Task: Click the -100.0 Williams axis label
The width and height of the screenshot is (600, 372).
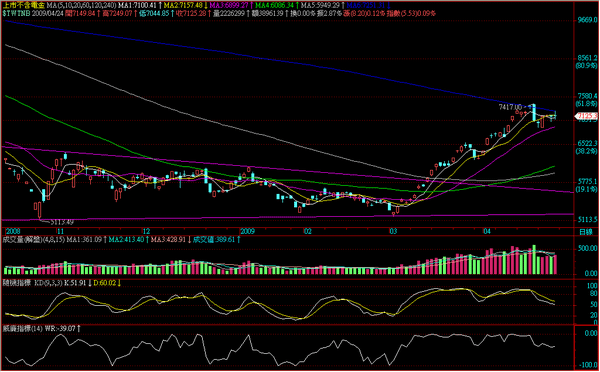Action: tap(587, 365)
